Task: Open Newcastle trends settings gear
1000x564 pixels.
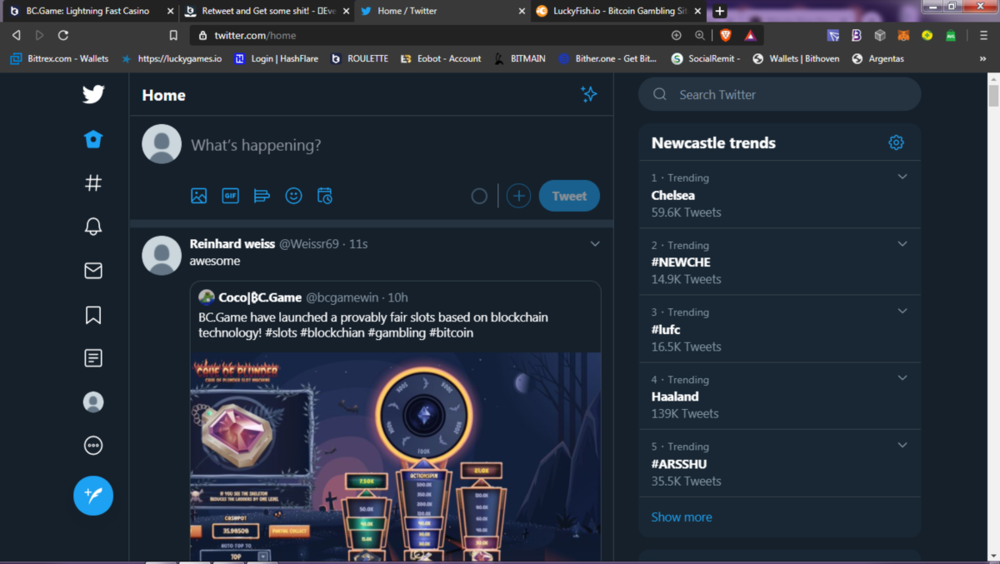Action: pos(896,142)
